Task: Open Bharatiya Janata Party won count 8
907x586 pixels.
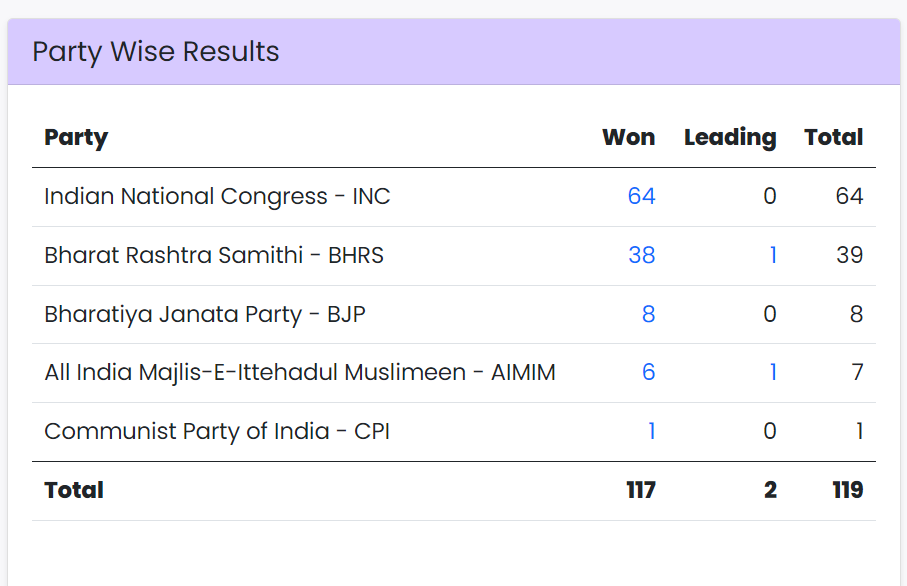Action: pos(648,314)
